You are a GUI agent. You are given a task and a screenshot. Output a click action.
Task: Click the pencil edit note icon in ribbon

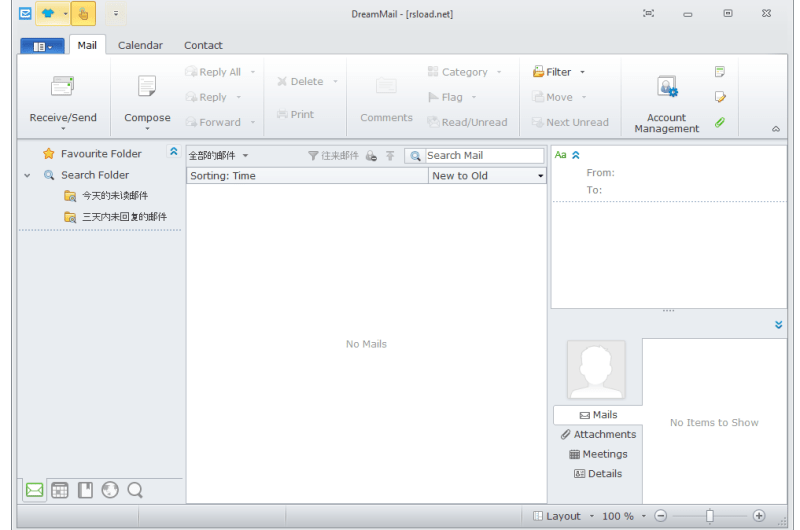(x=720, y=97)
